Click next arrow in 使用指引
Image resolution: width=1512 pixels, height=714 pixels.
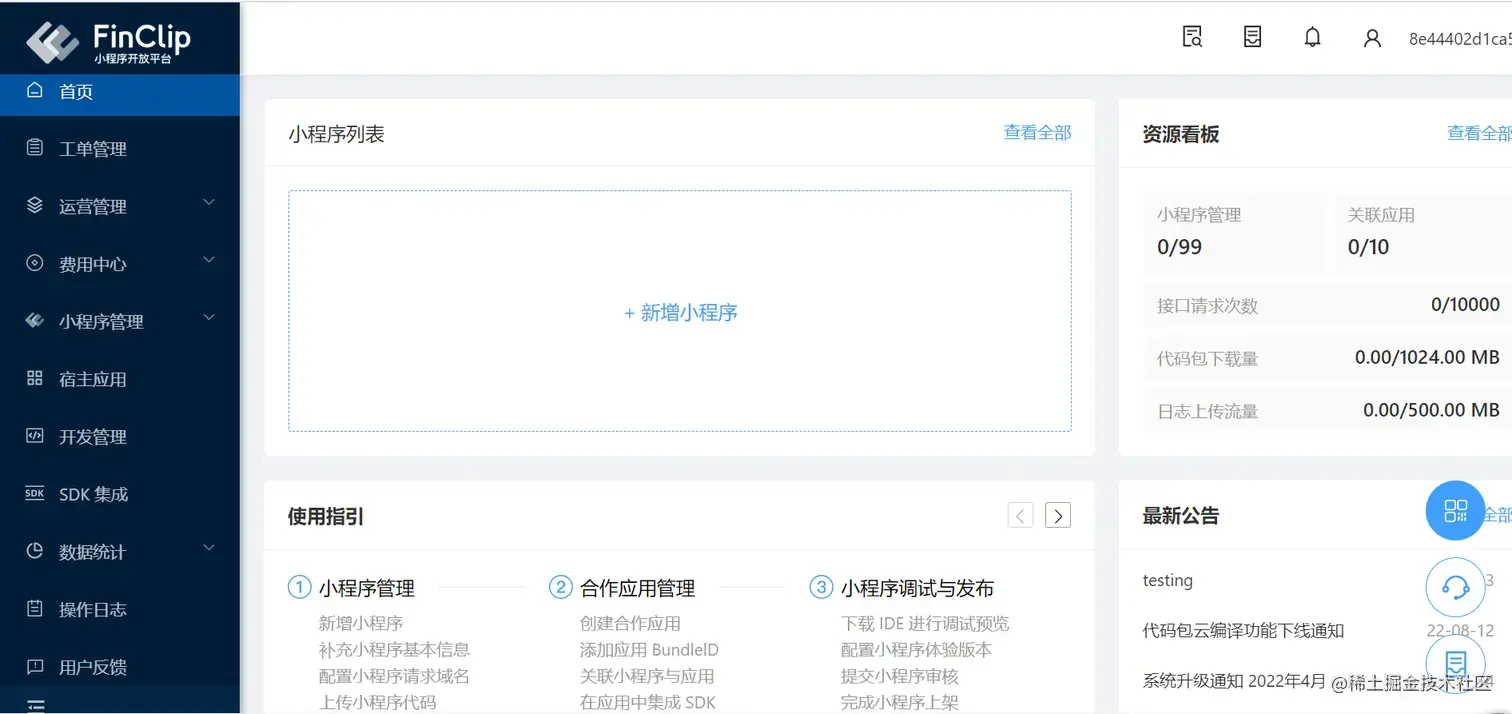[1058, 515]
